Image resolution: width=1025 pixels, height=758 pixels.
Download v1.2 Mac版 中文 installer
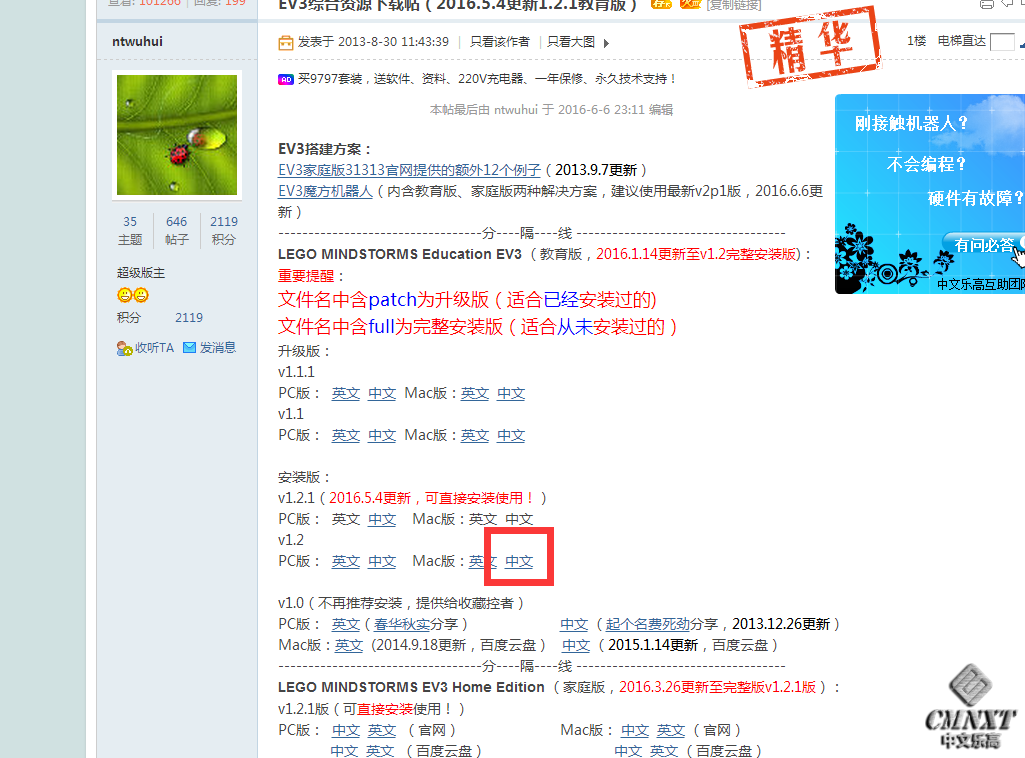[519, 561]
